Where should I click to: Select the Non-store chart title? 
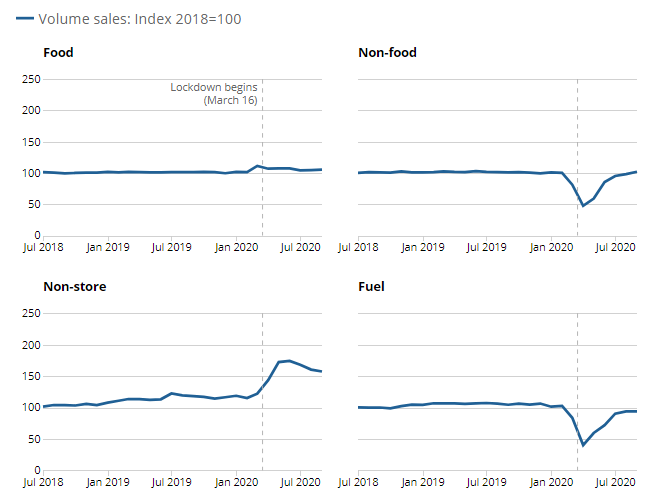[x=75, y=287]
